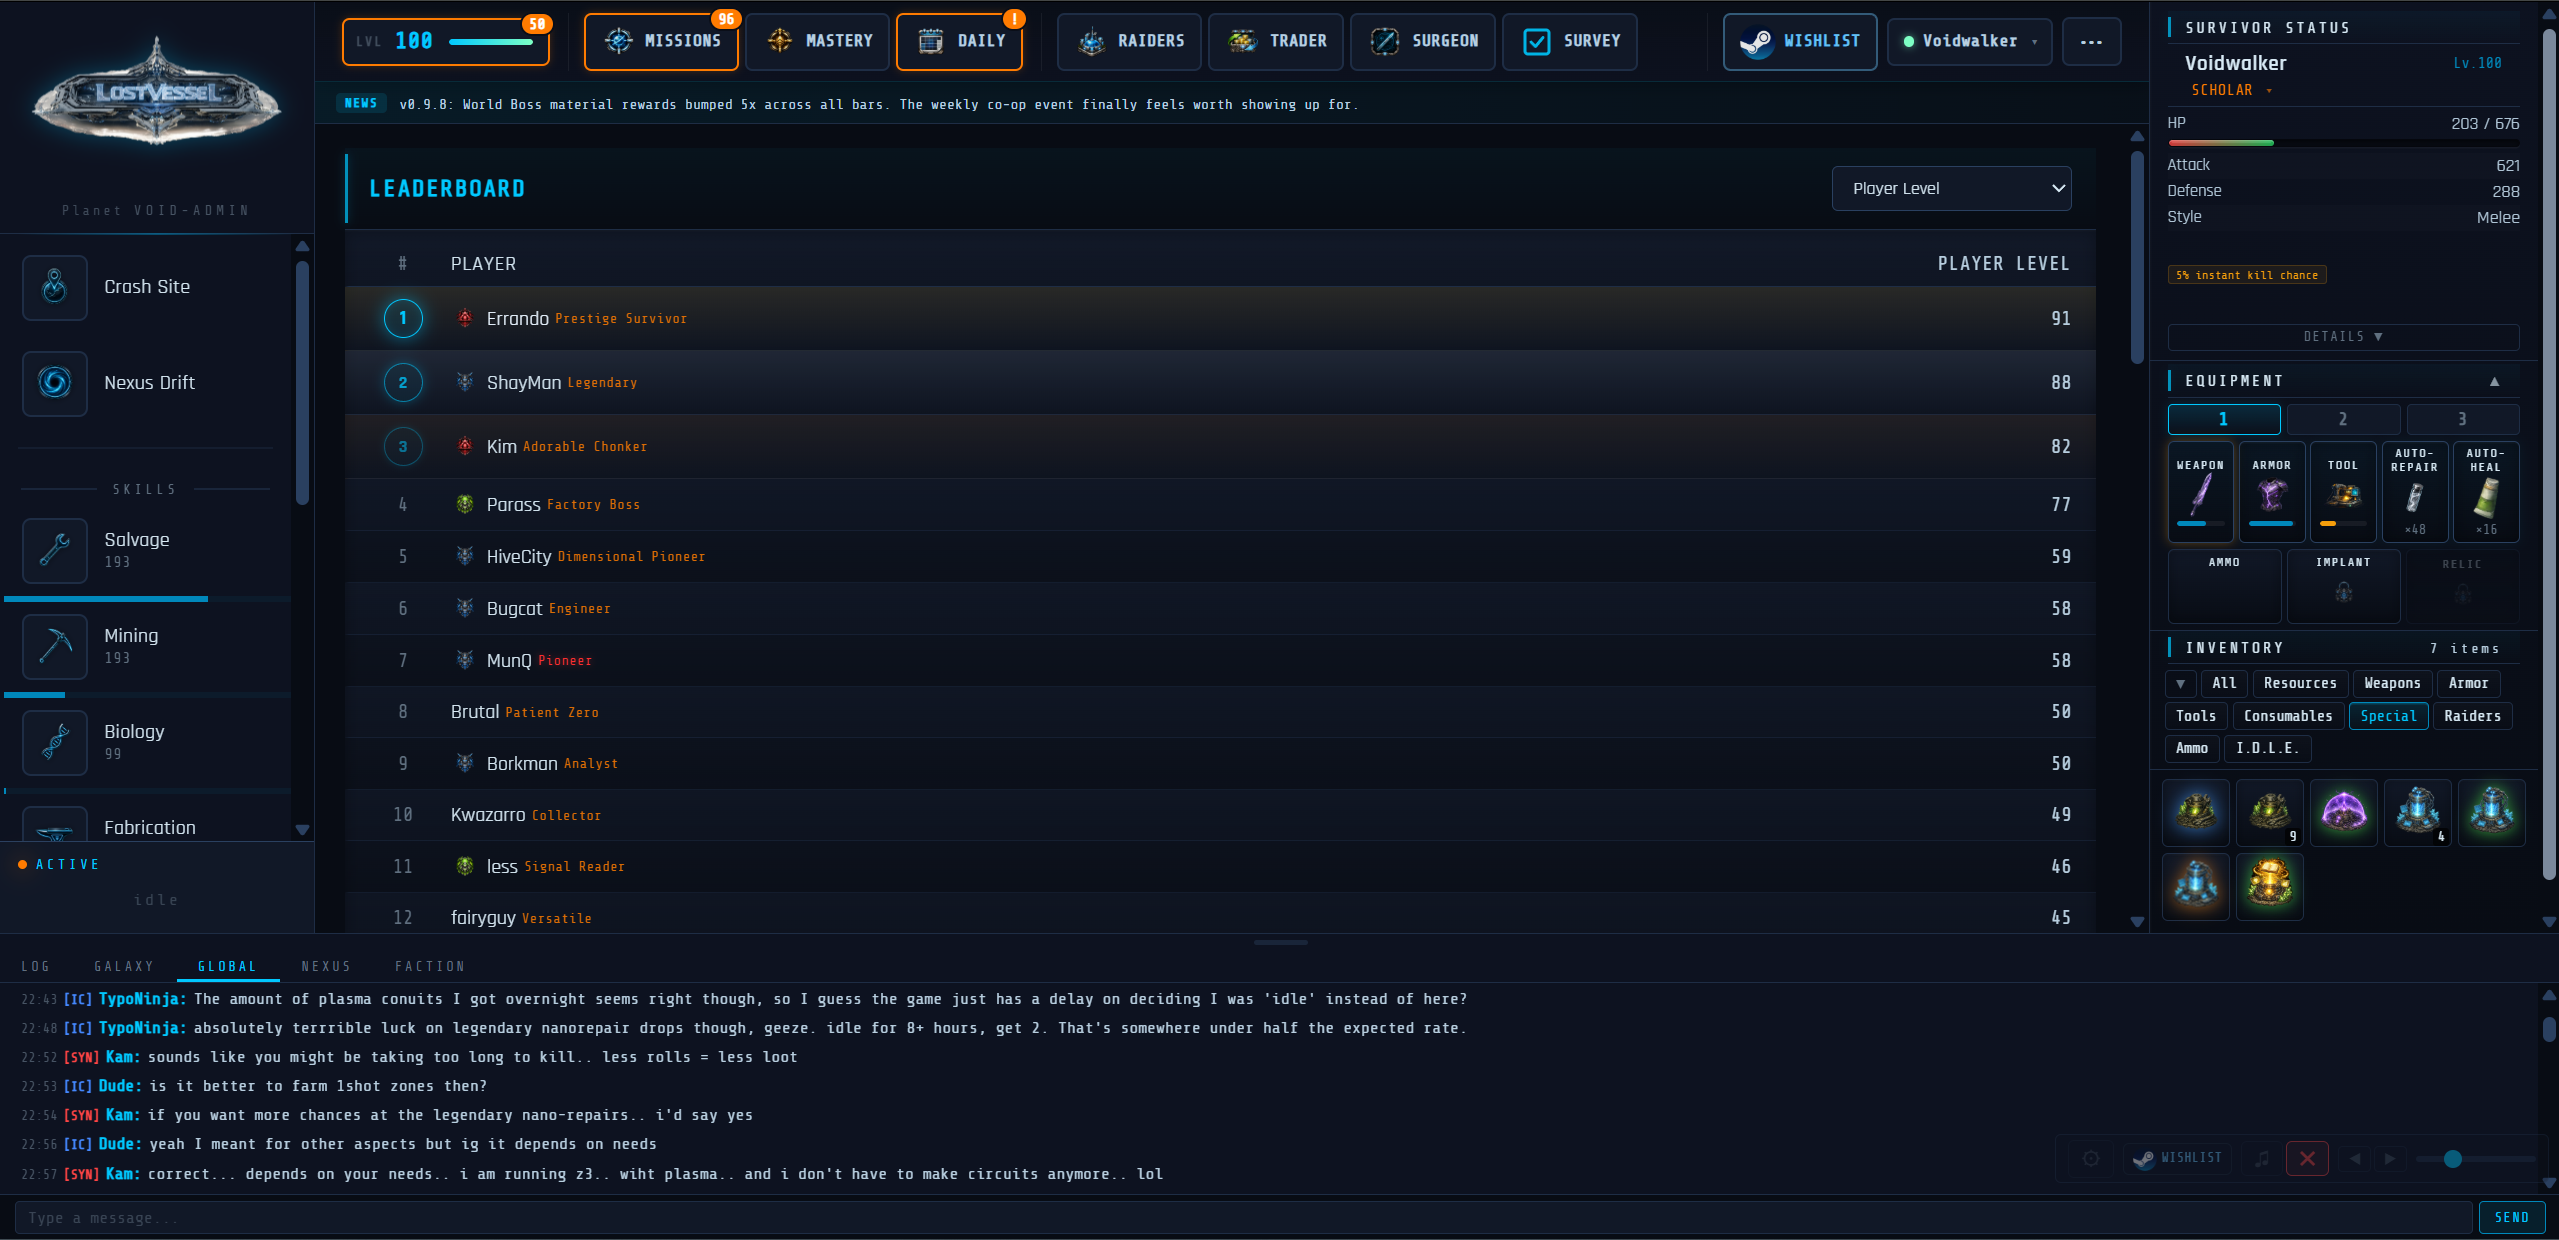Open the Survey screen

1570,42
